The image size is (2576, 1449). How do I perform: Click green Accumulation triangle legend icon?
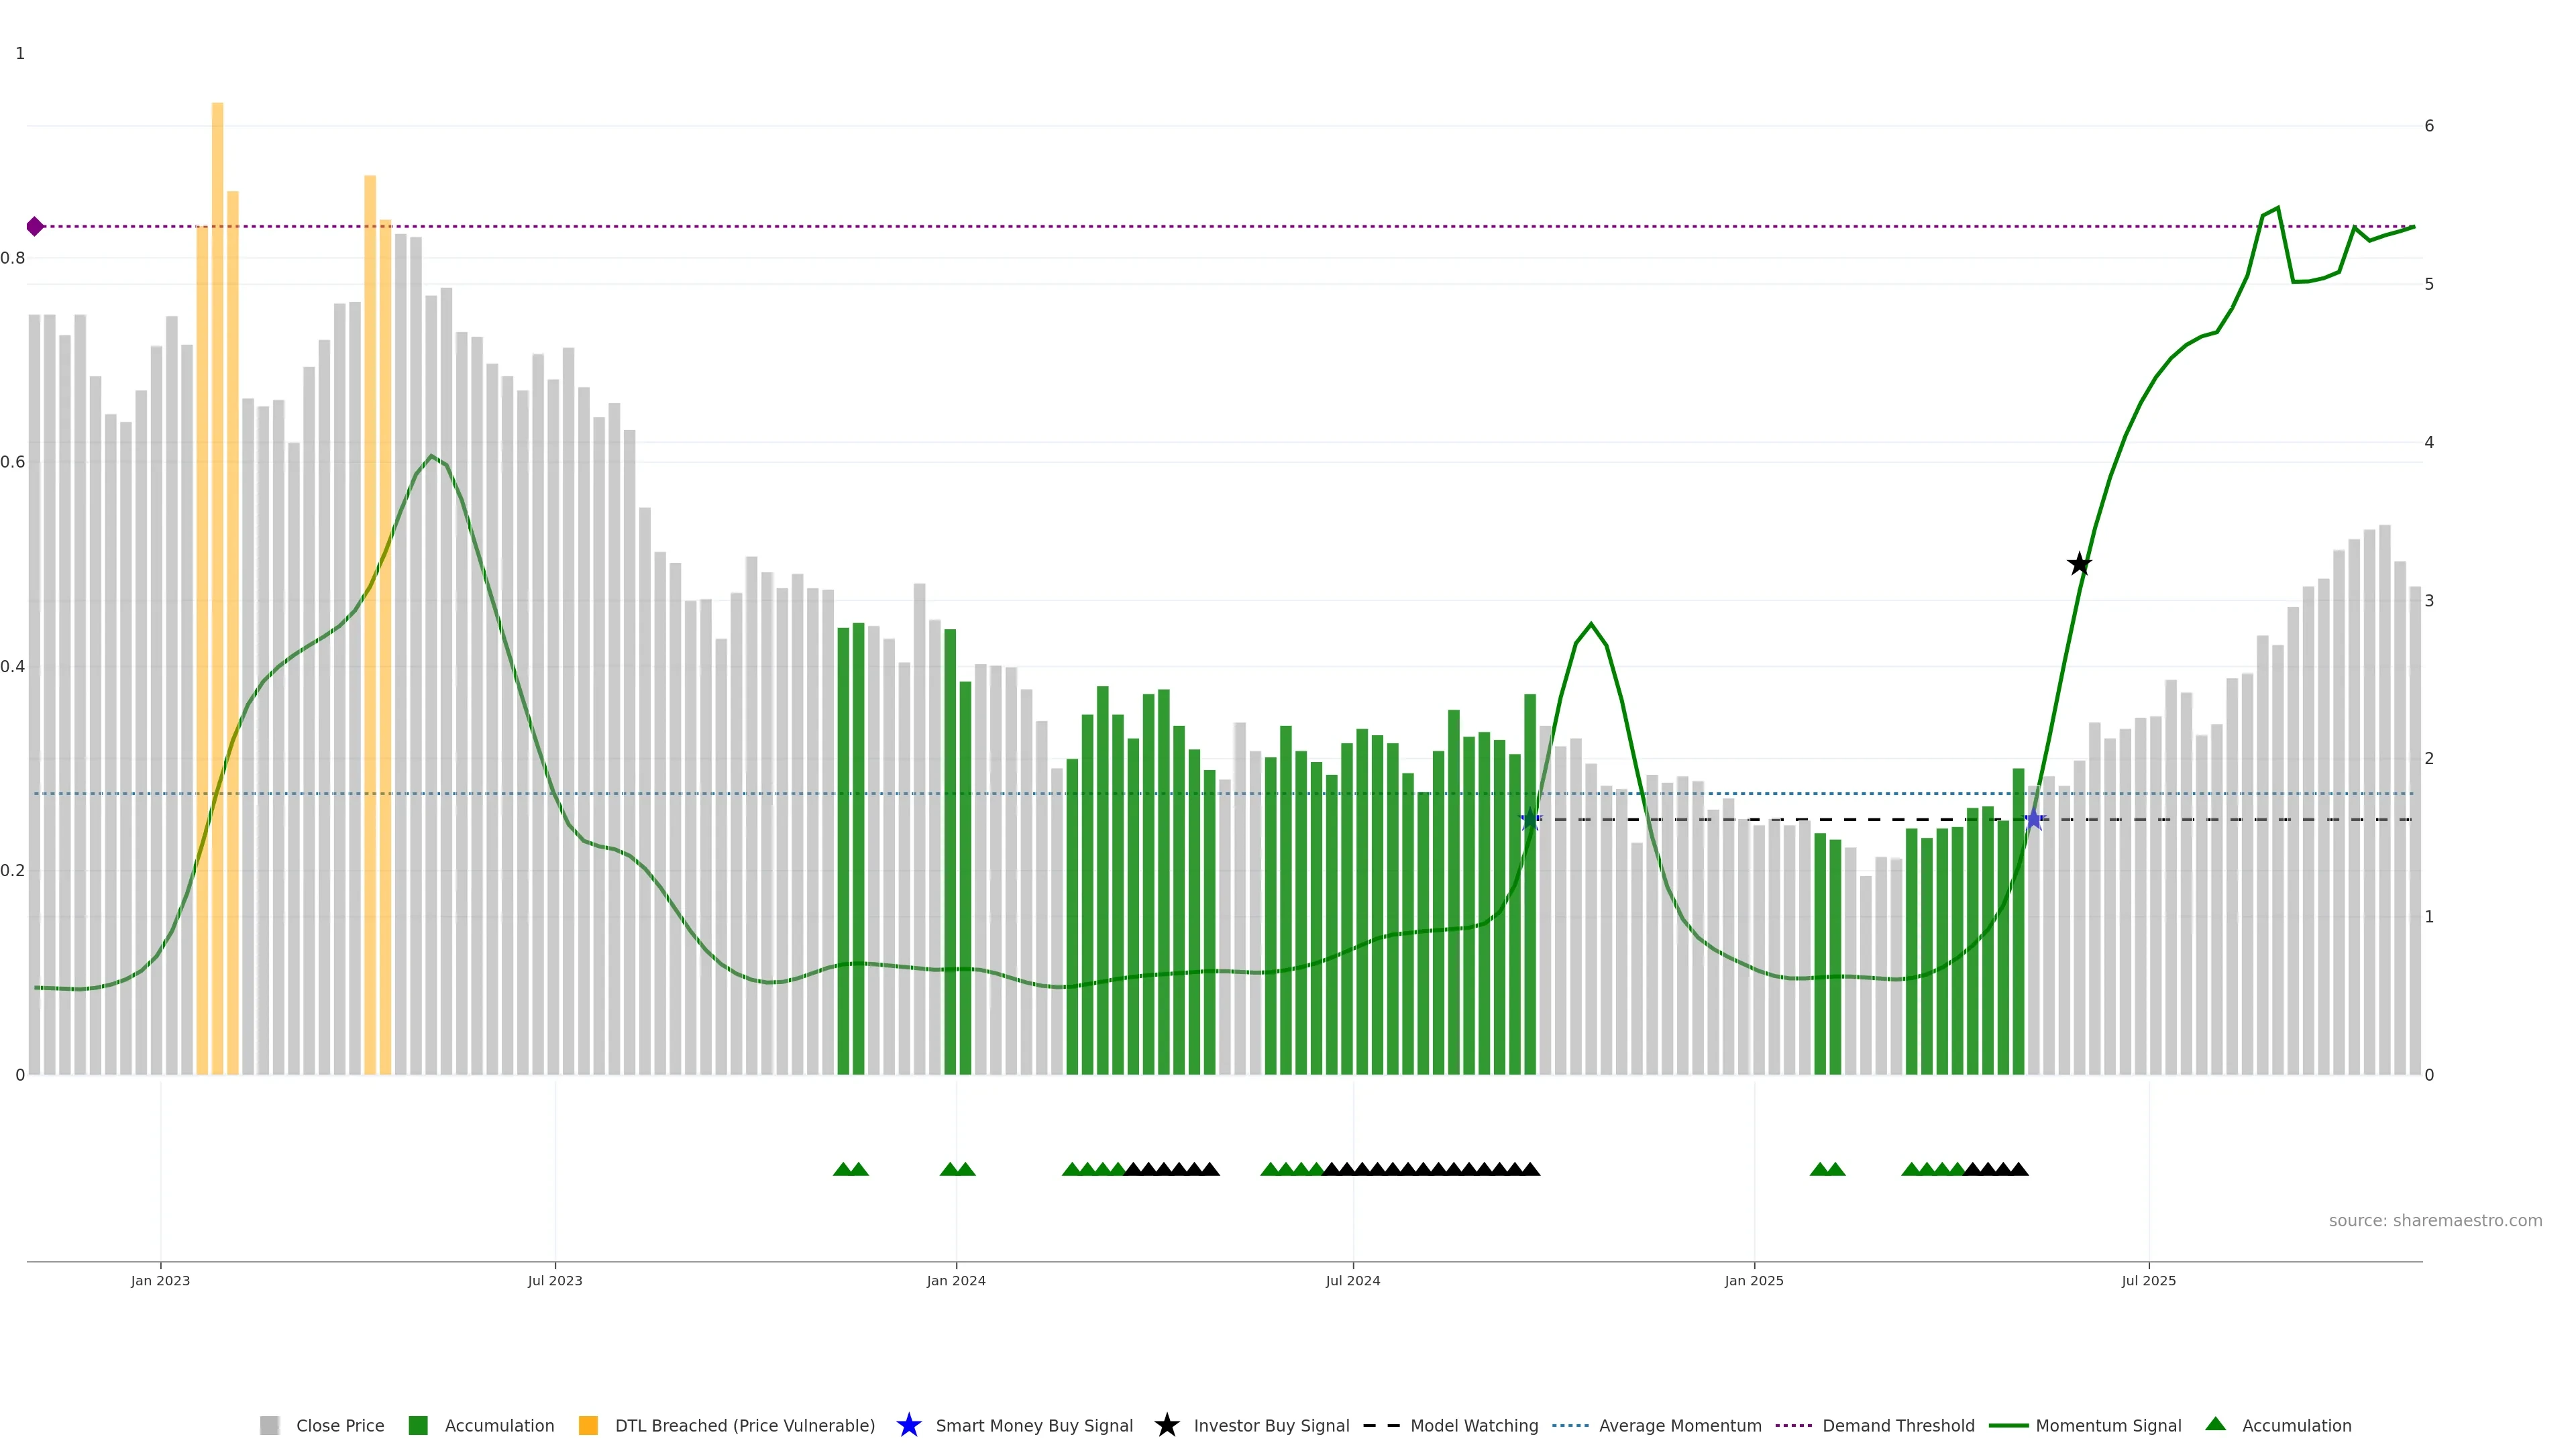pos(2215,1424)
